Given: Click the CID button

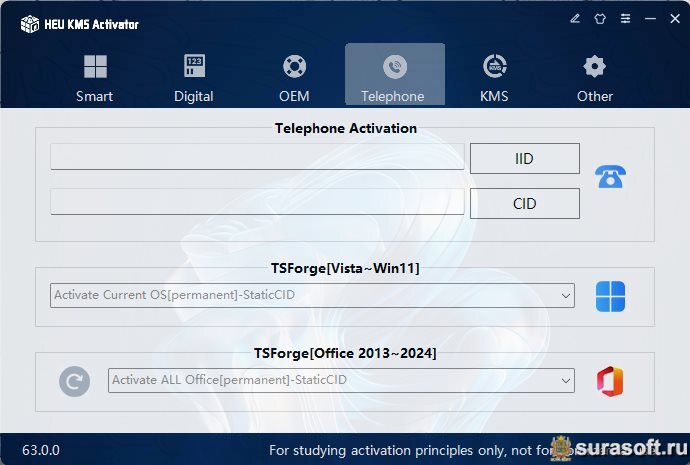Looking at the screenshot, I should pos(525,204).
